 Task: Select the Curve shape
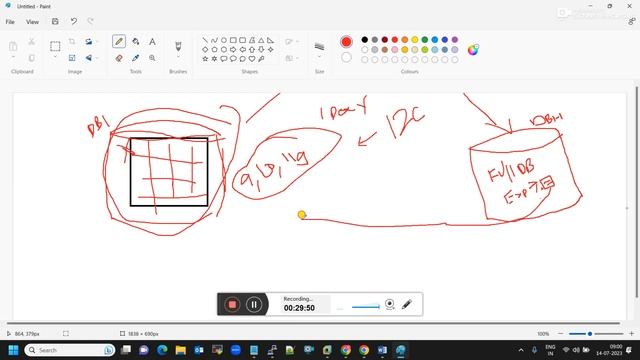(214, 40)
